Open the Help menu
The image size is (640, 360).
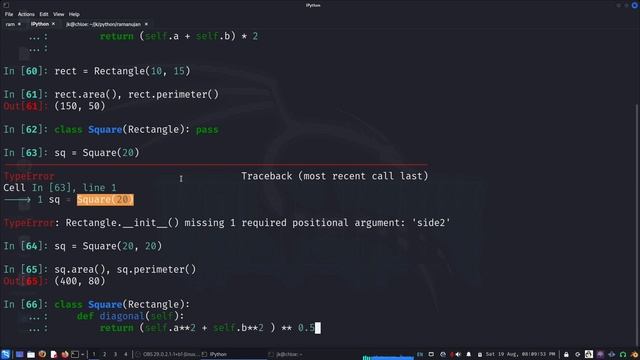click(x=74, y=14)
